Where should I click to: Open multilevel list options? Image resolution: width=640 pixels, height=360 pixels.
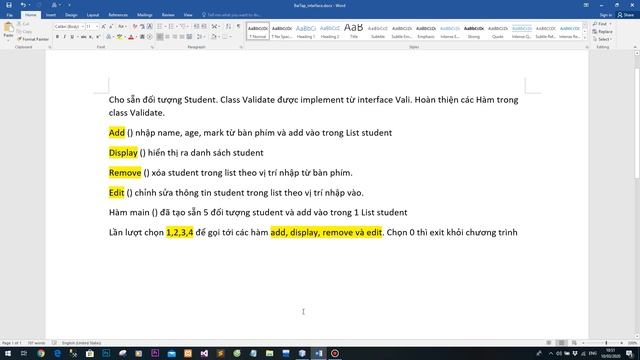[184, 27]
